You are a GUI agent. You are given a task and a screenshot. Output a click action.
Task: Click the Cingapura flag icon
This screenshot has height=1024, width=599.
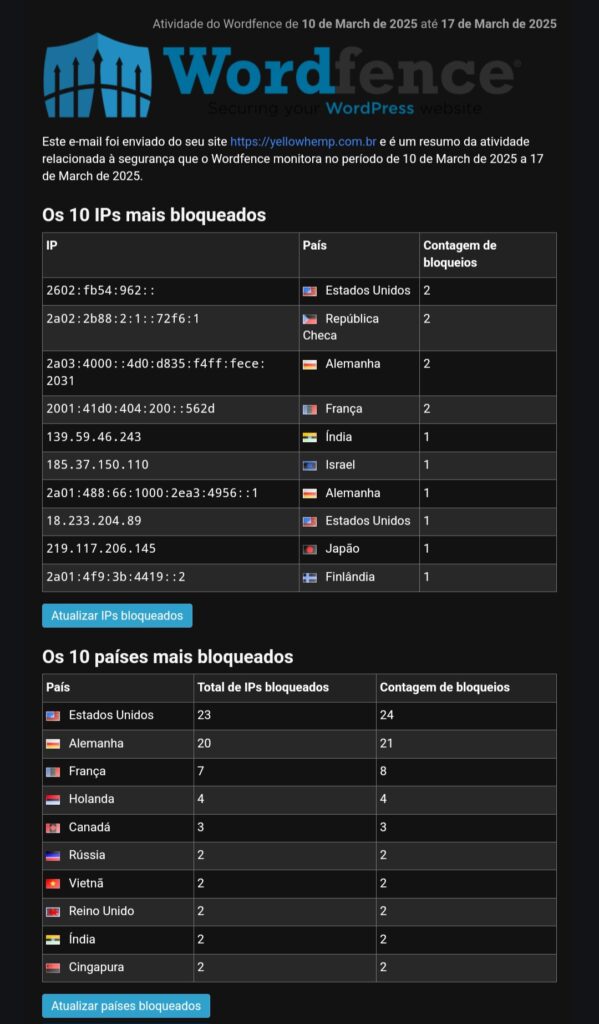click(x=53, y=968)
